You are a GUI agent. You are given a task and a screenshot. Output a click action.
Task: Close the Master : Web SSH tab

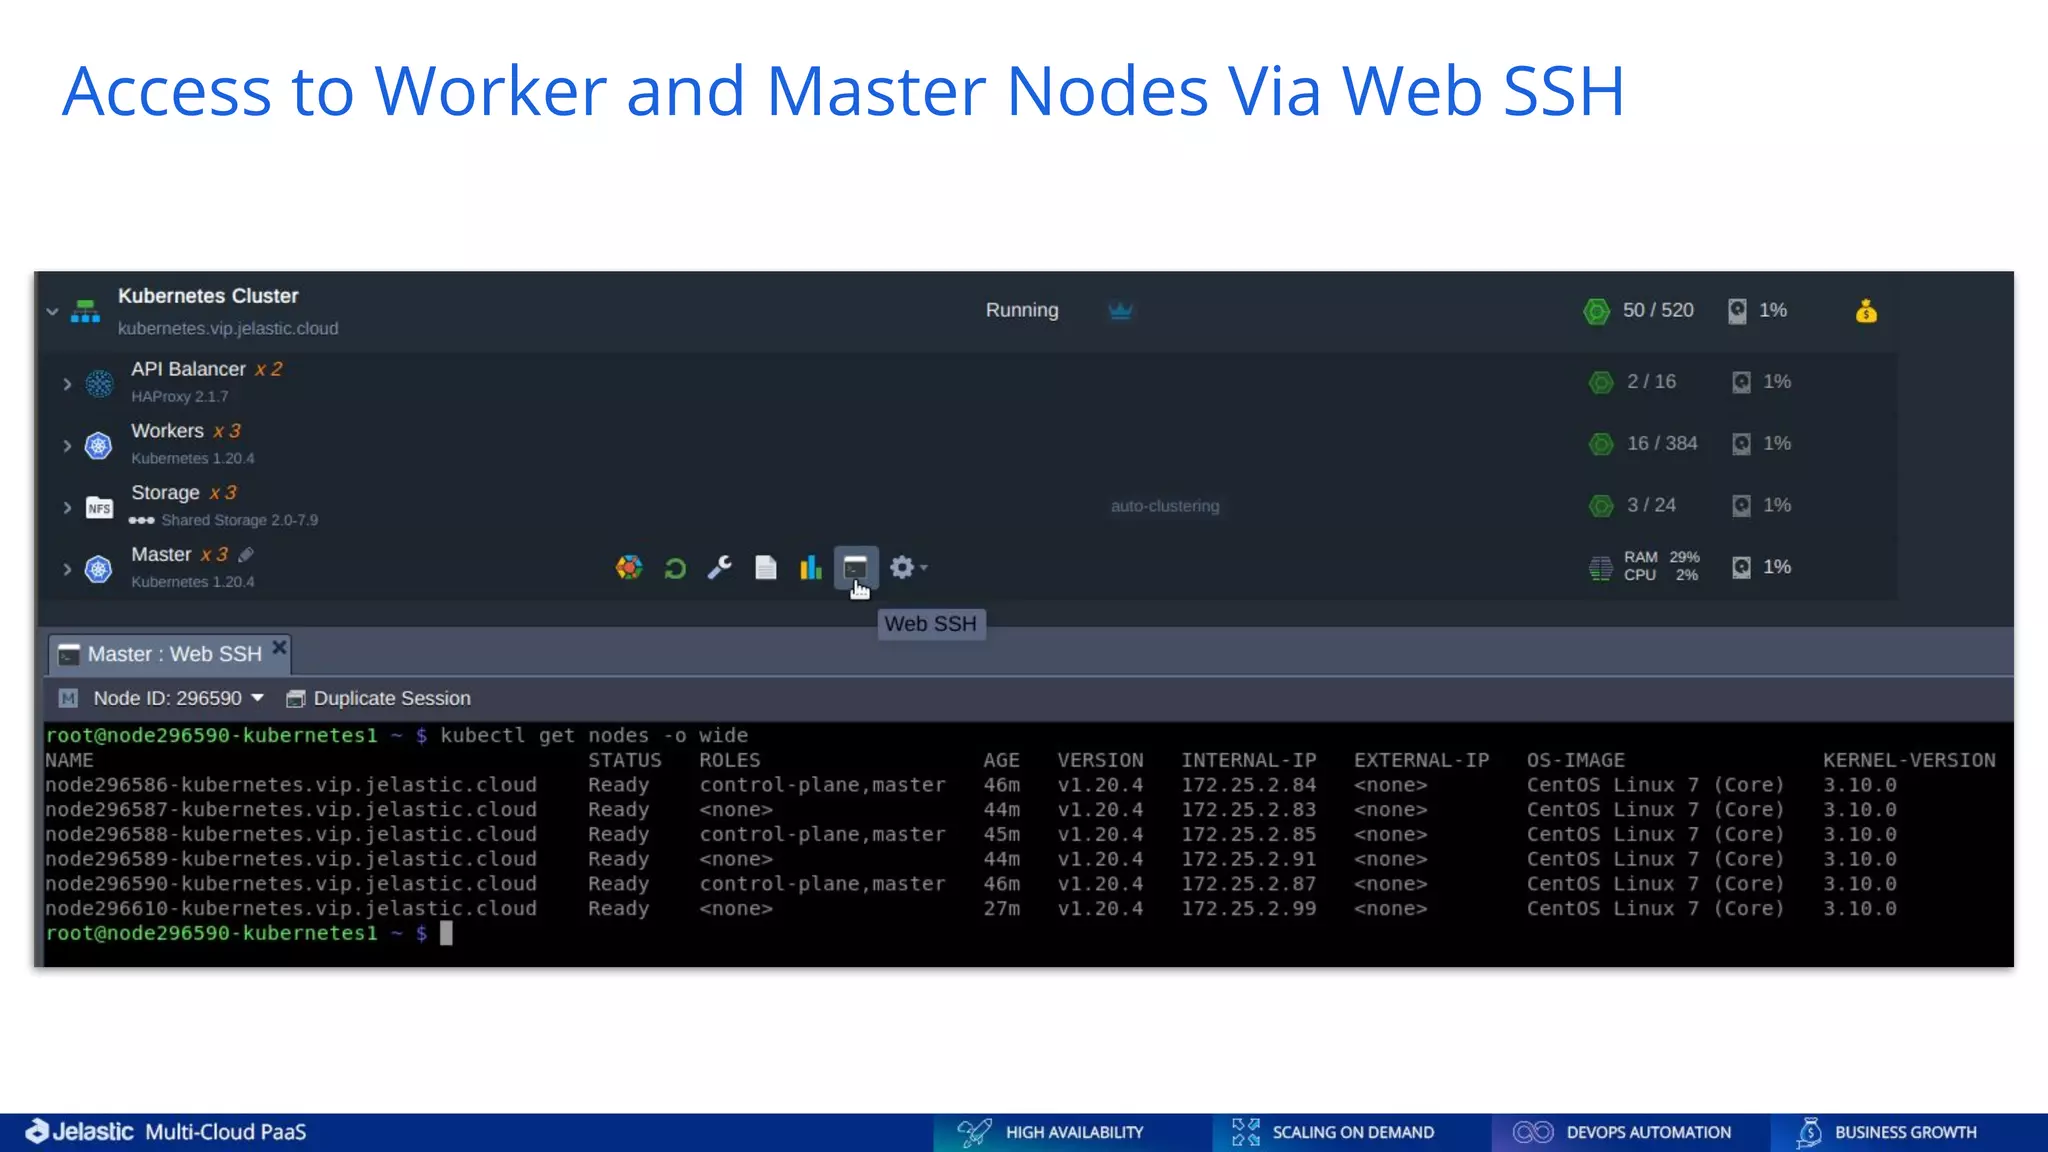tap(280, 647)
